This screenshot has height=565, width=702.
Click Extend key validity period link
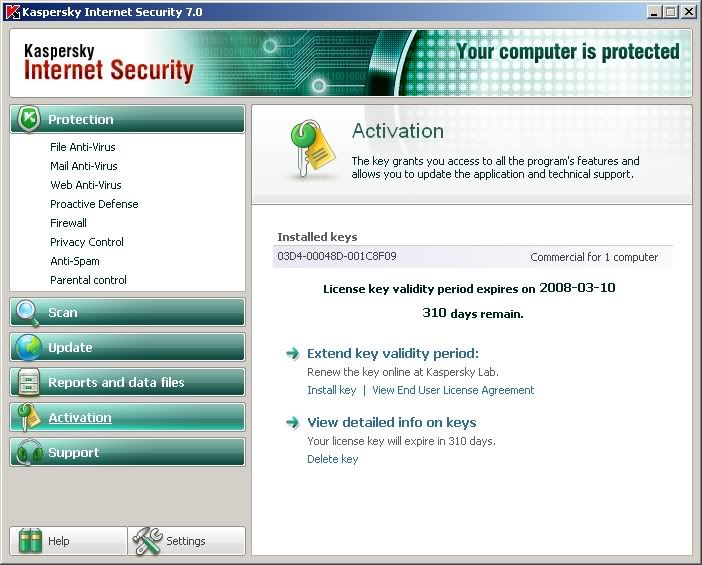pyautogui.click(x=393, y=354)
